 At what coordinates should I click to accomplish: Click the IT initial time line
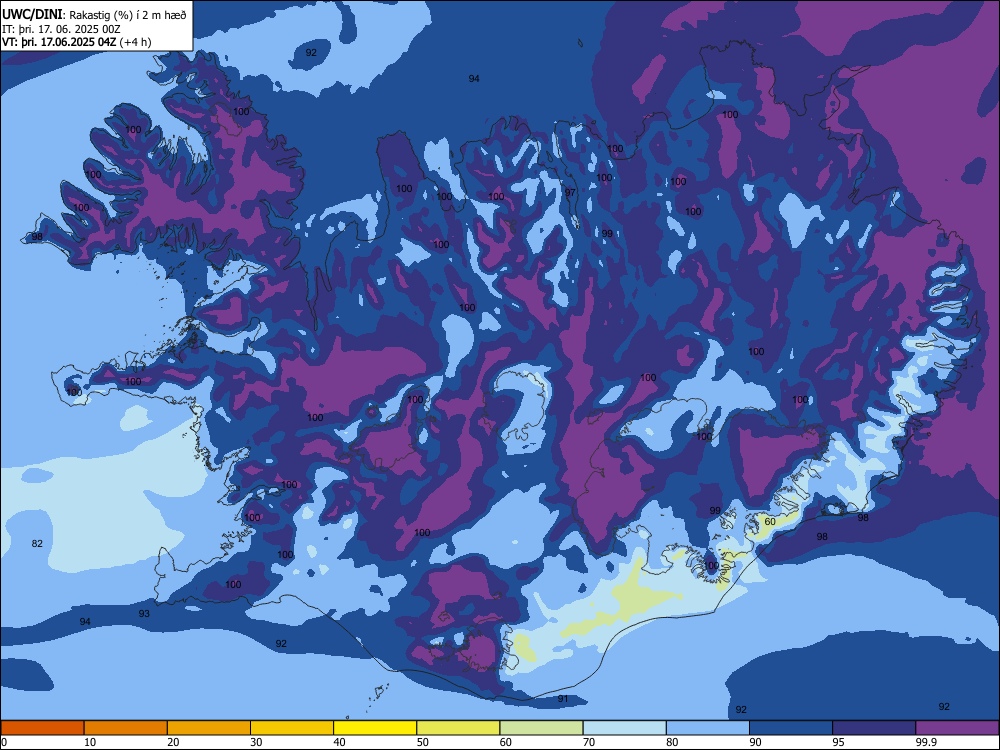point(61,29)
